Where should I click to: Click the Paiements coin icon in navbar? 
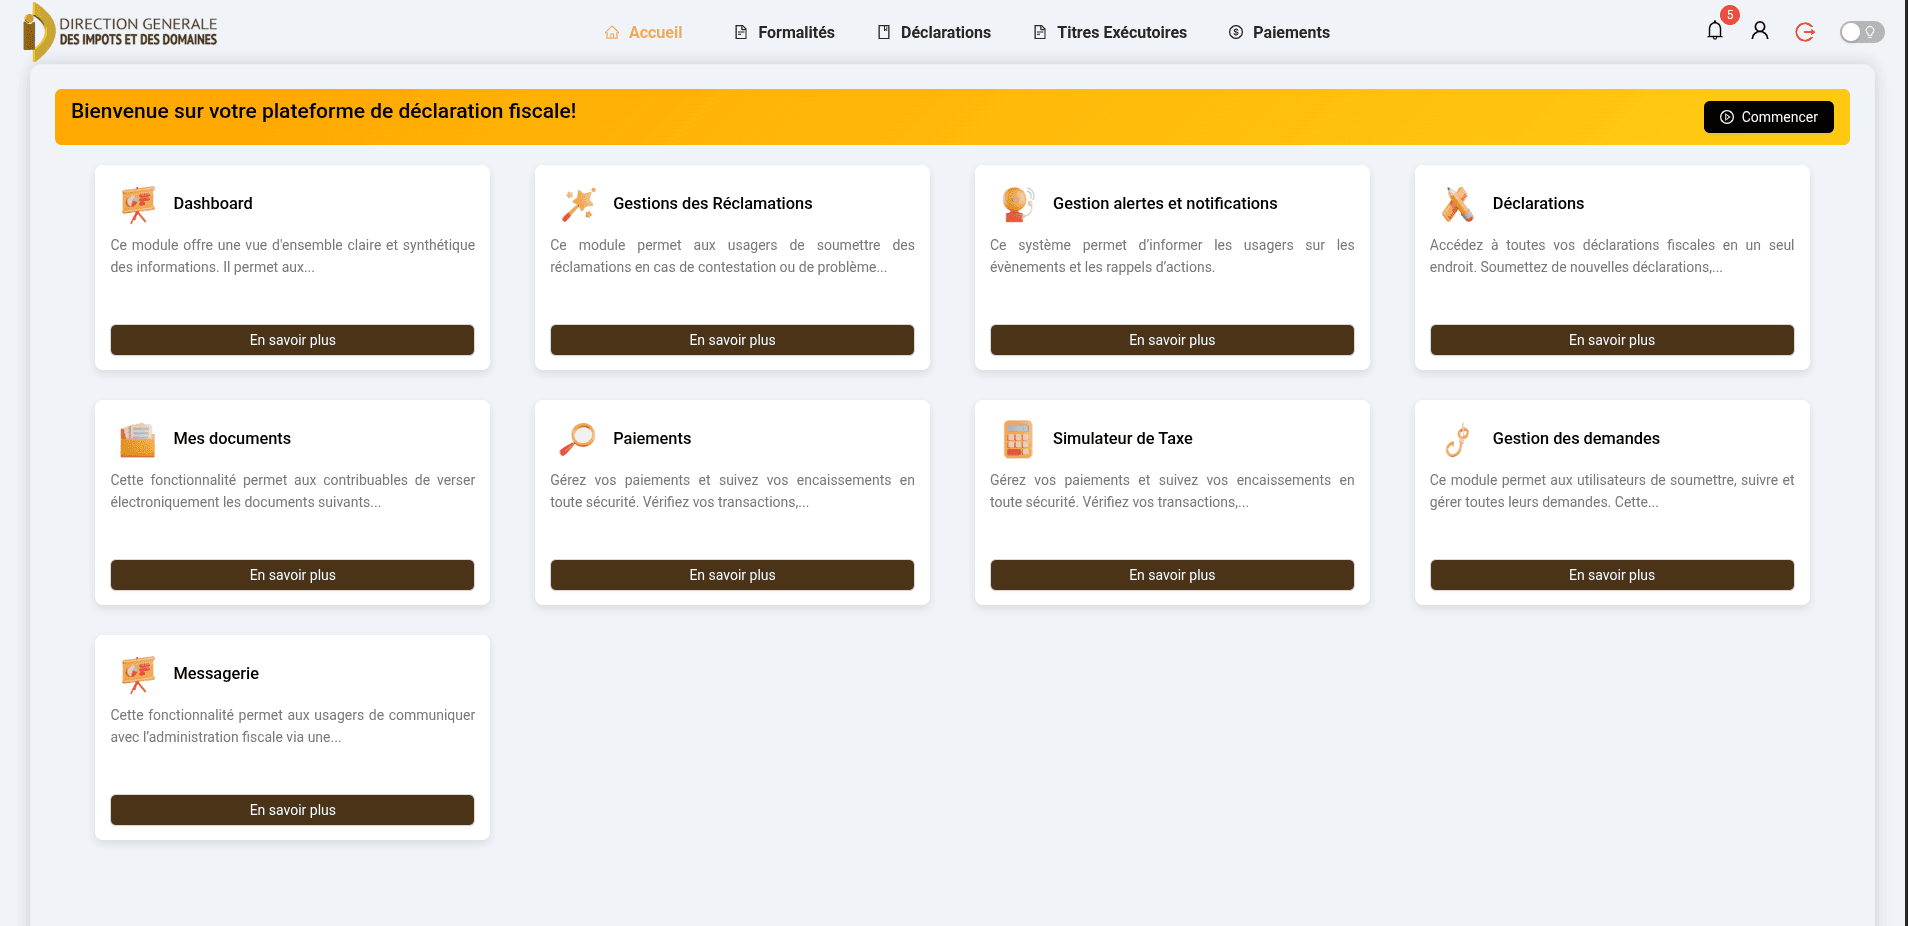point(1236,32)
